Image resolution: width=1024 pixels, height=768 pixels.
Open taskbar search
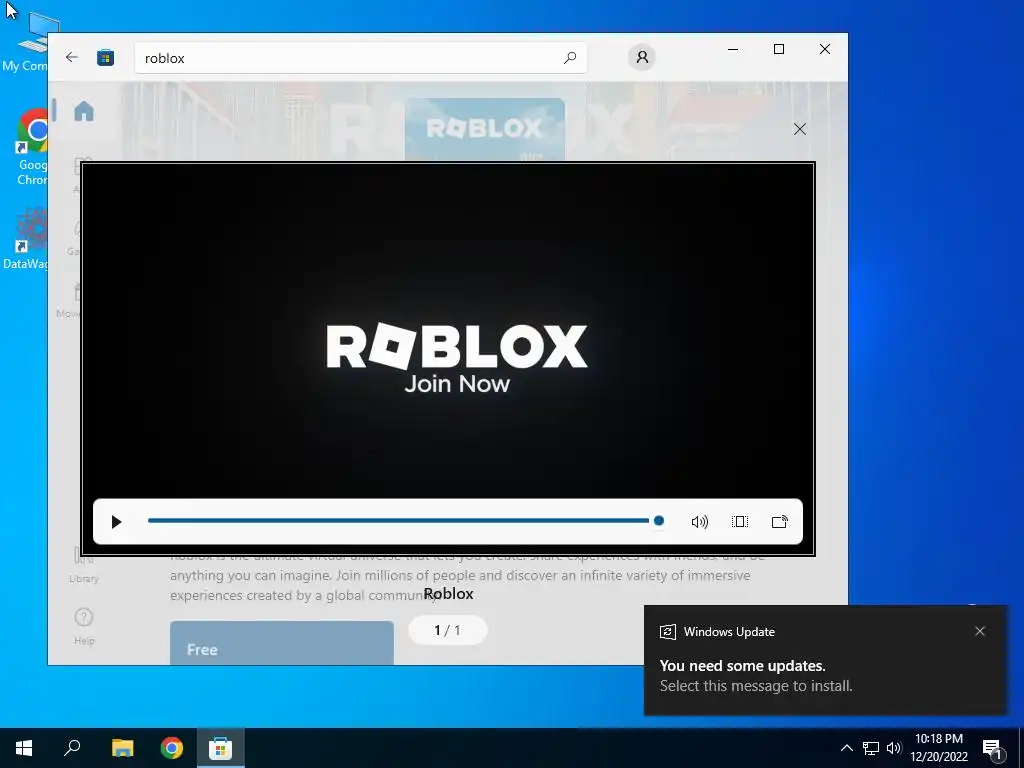[72, 748]
